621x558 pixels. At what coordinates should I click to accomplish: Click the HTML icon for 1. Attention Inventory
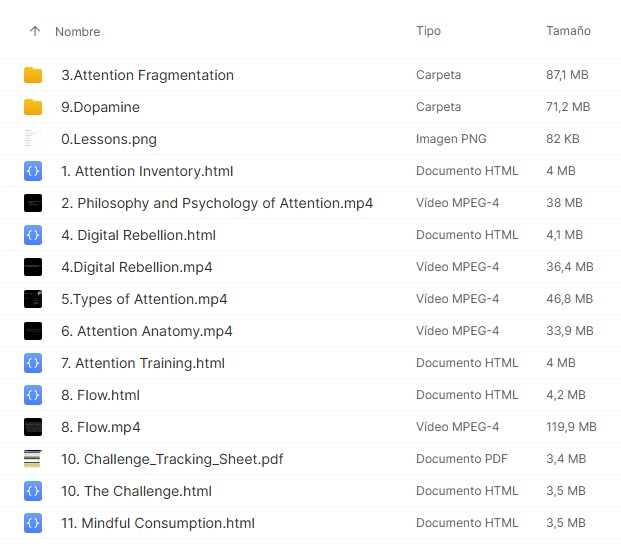tap(33, 171)
